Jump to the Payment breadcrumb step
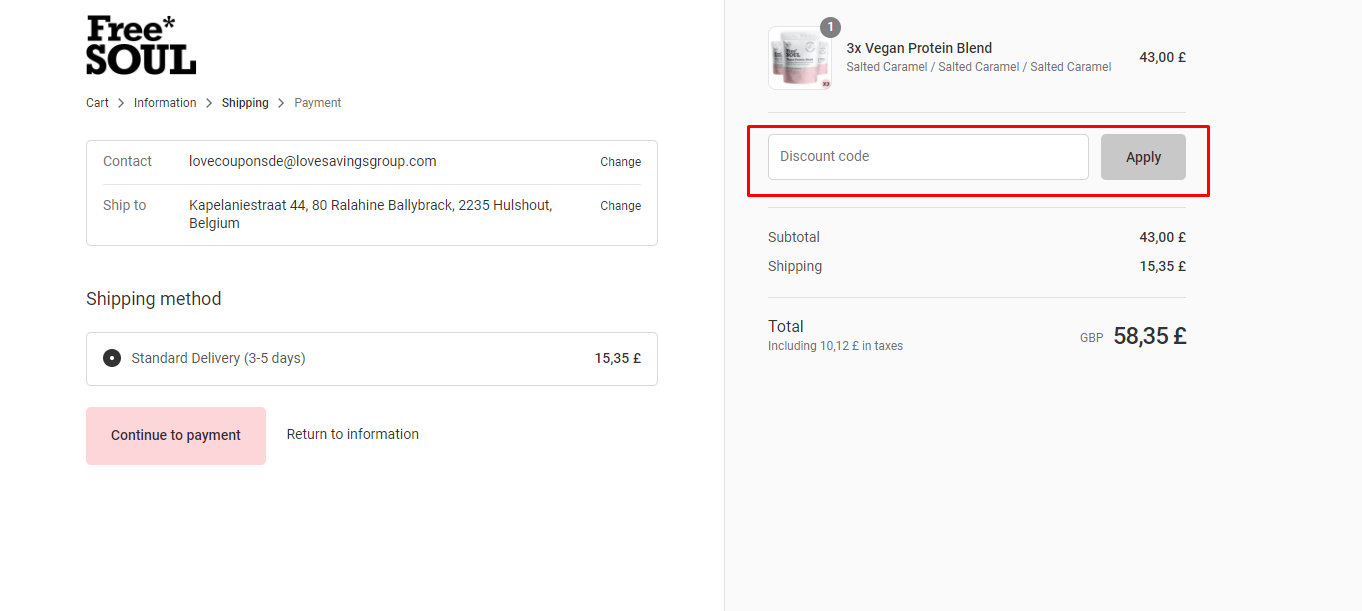This screenshot has height=611, width=1362. pos(318,103)
